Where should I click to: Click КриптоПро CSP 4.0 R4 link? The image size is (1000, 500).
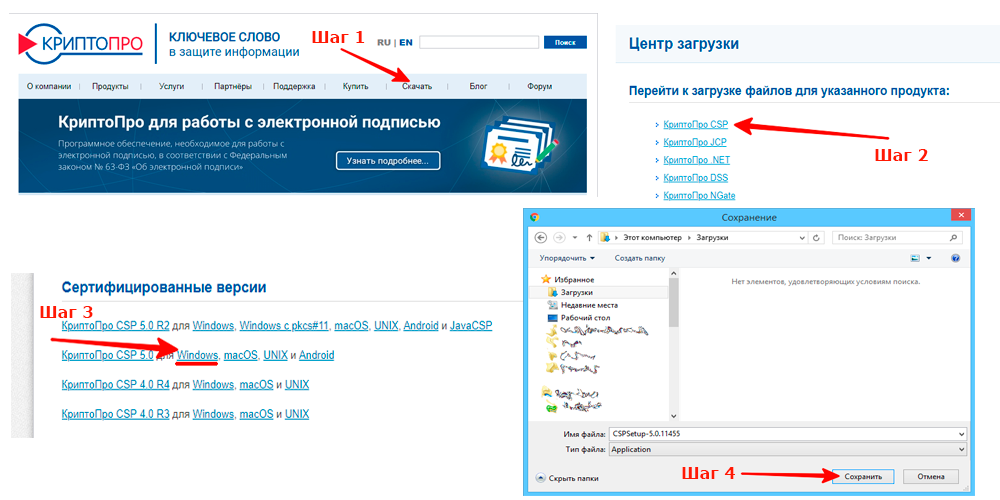tap(115, 385)
